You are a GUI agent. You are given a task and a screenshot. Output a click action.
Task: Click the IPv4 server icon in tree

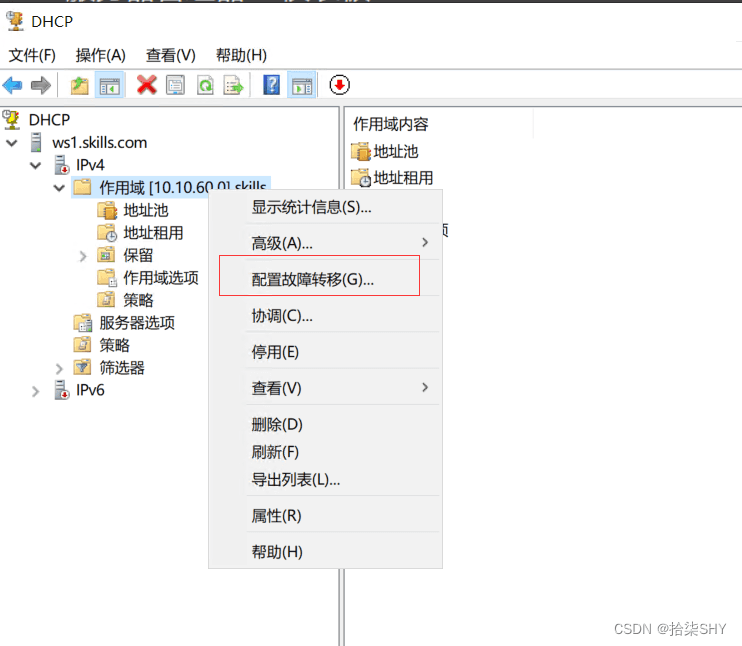click(62, 165)
